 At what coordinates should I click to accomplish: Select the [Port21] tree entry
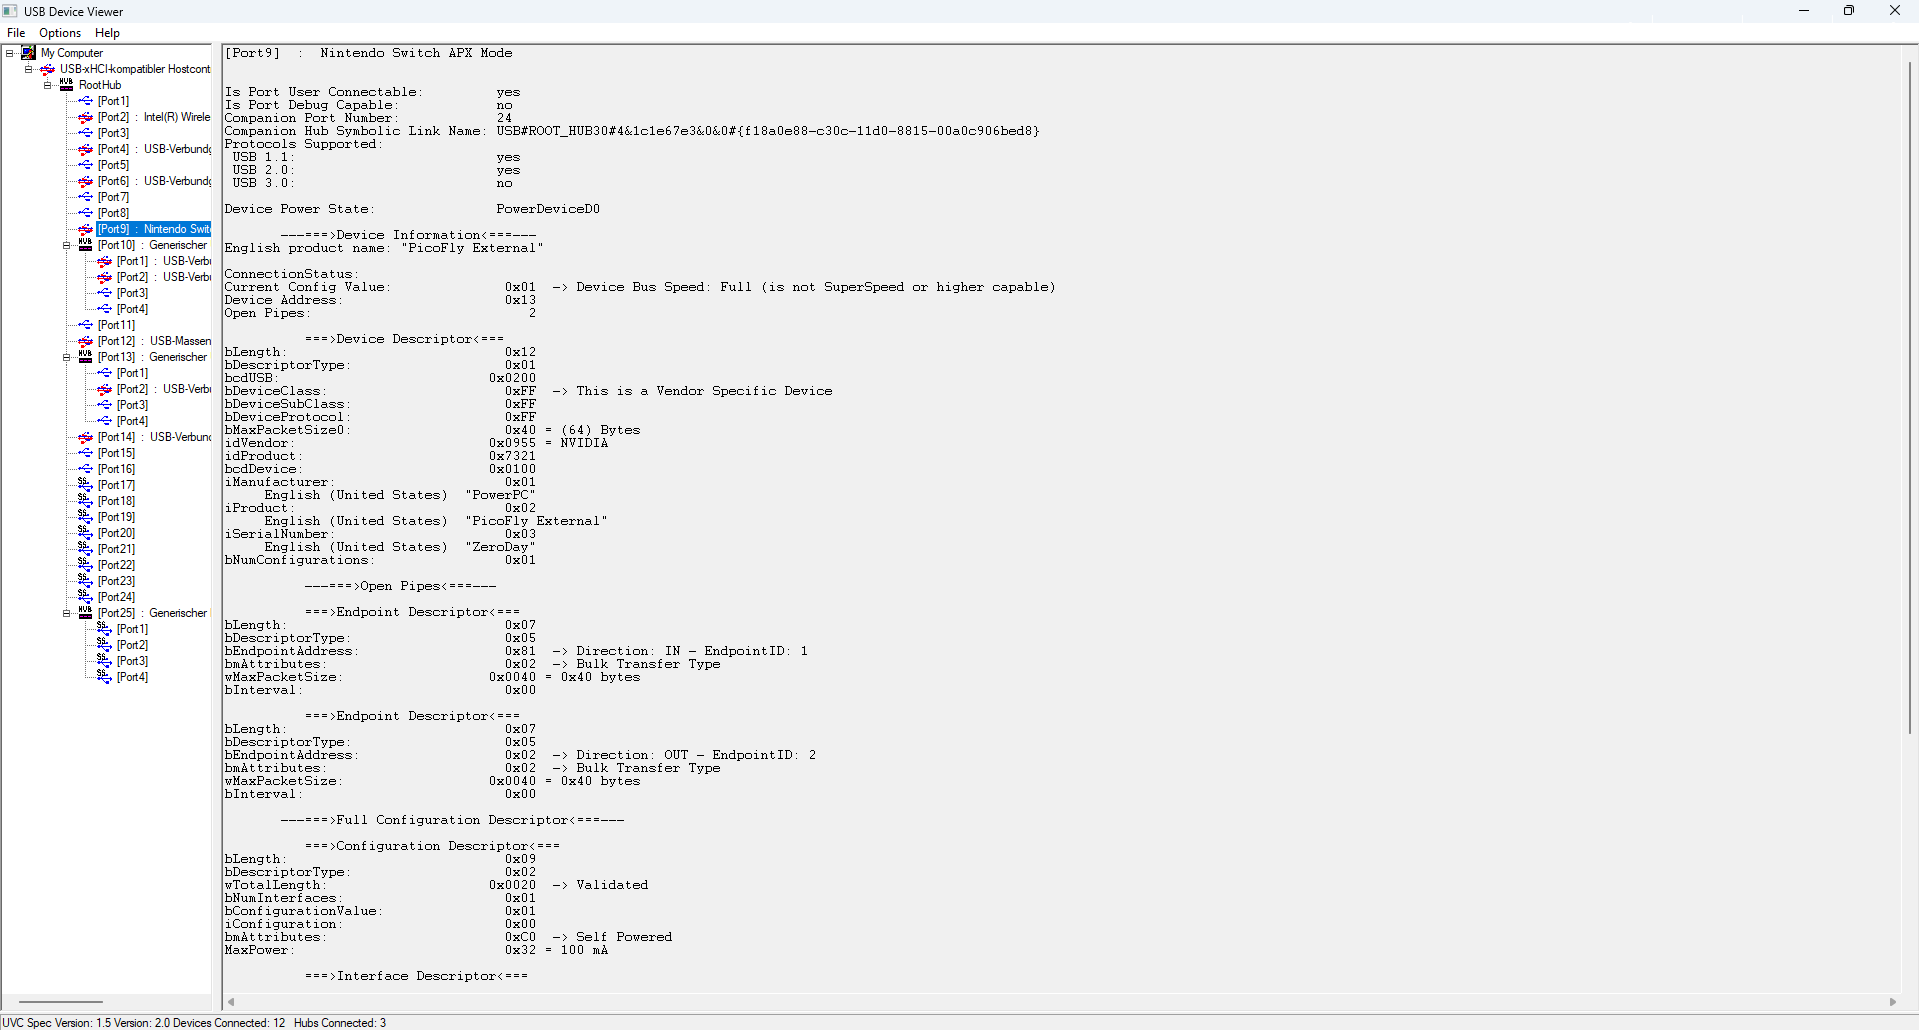[116, 549]
